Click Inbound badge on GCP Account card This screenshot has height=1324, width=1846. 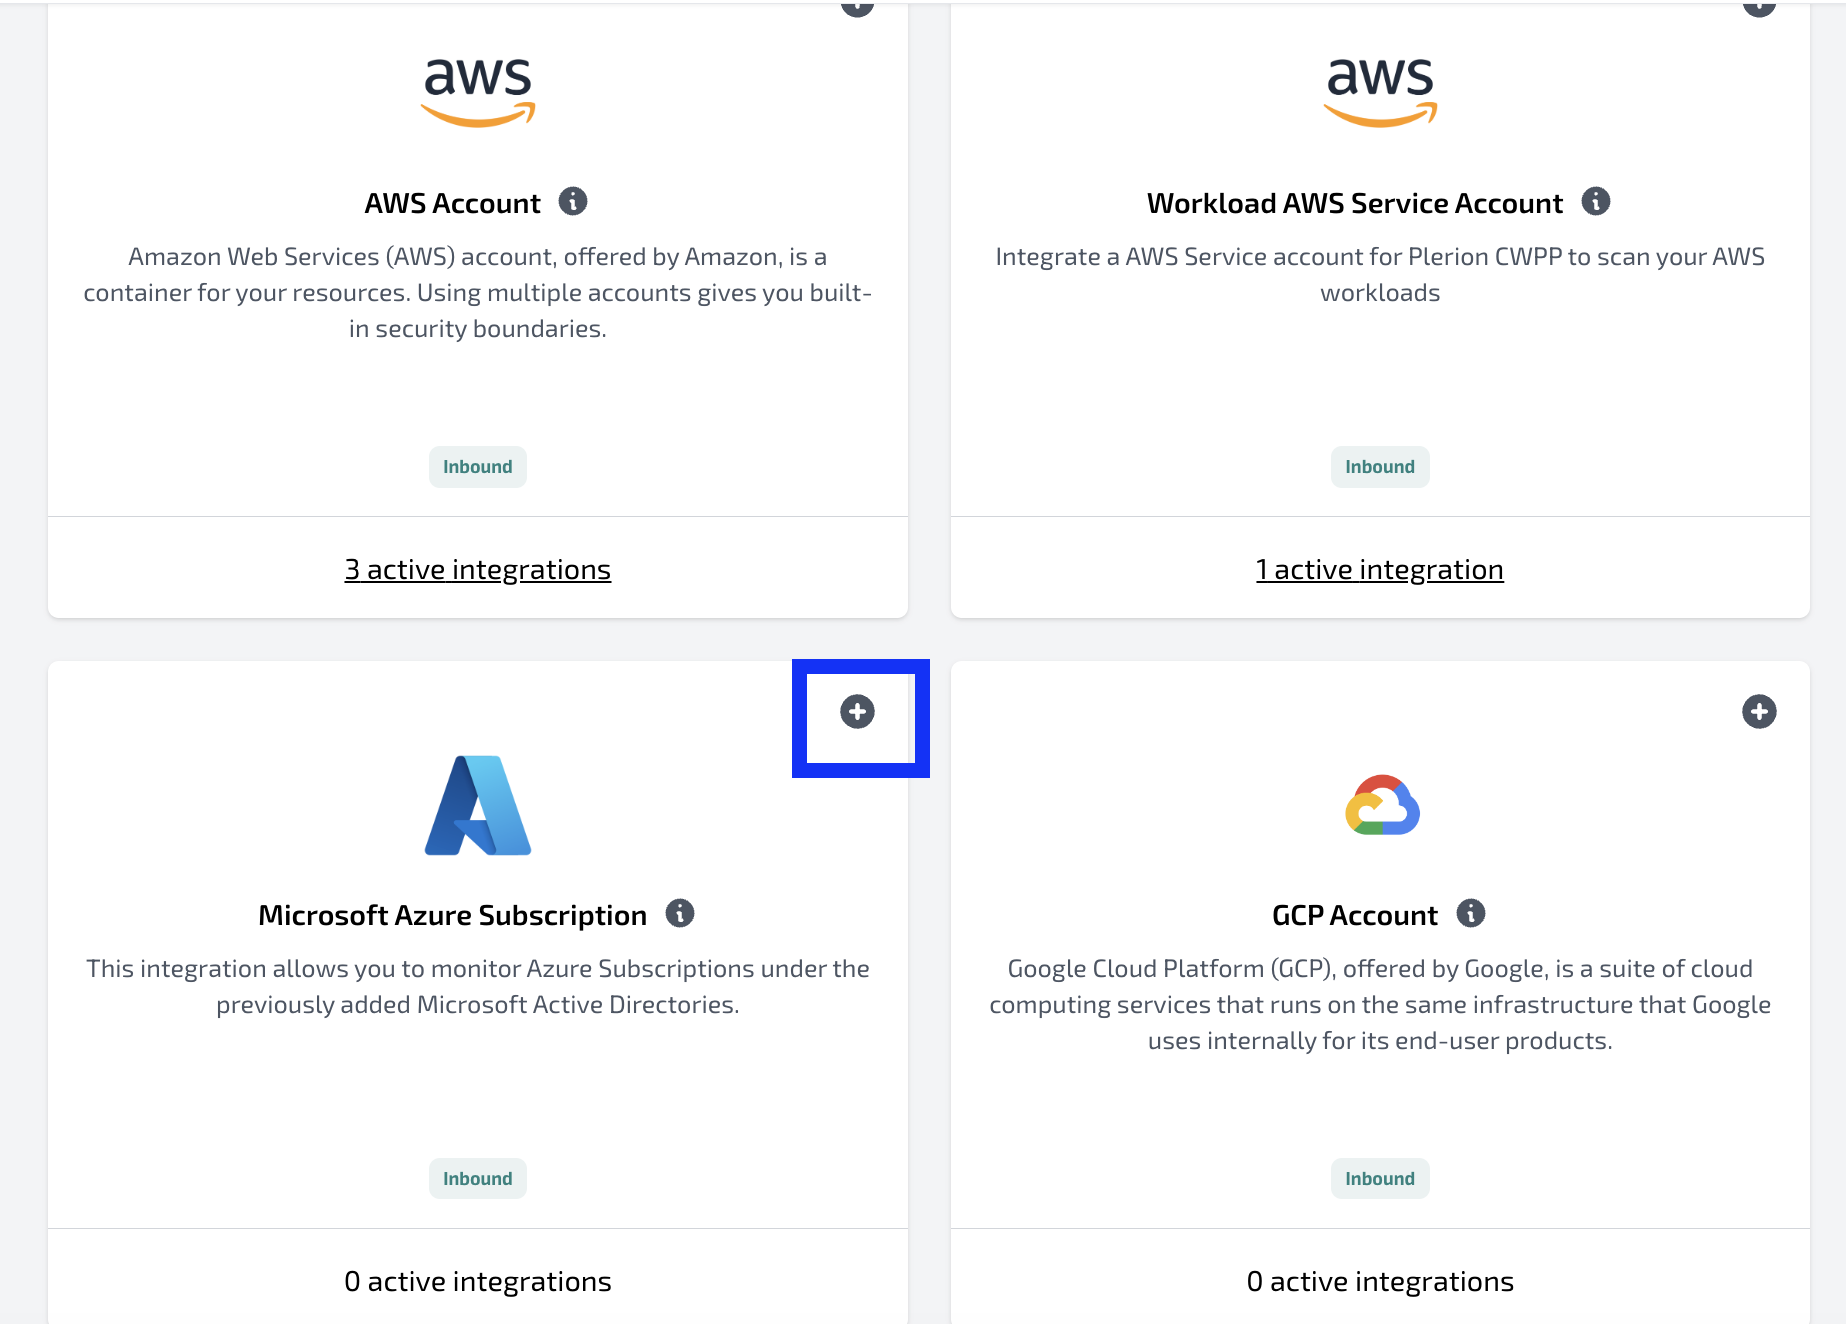pos(1380,1179)
